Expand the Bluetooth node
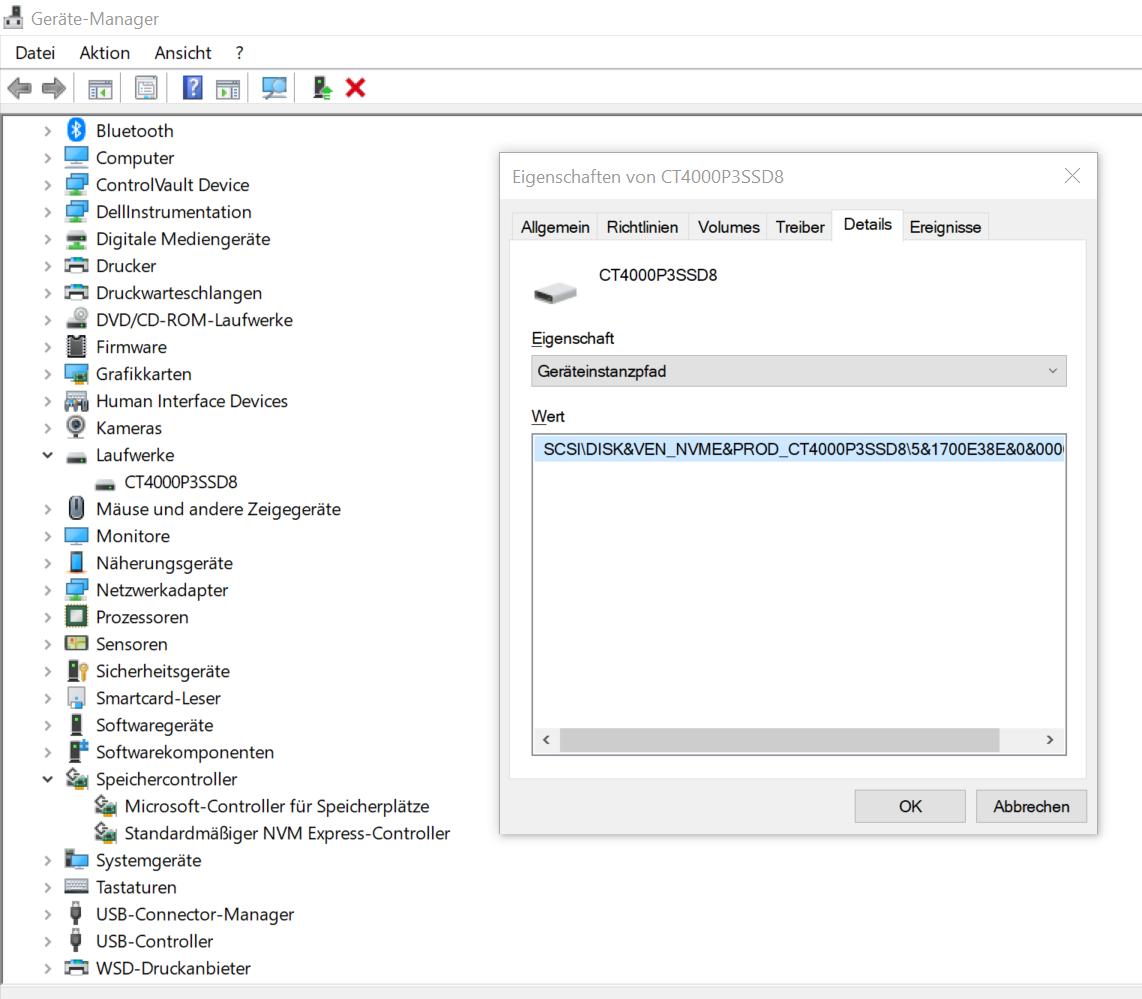This screenshot has height=999, width=1142. 47,131
